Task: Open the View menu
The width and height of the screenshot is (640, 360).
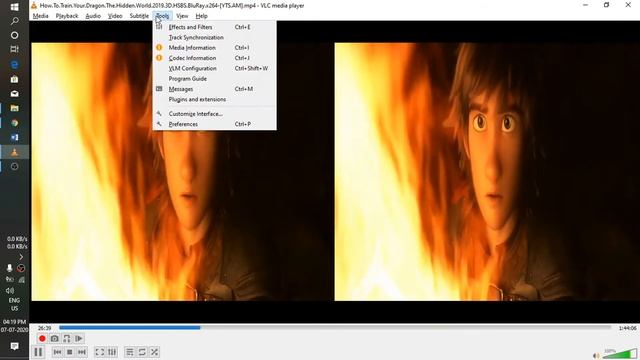Action: click(x=182, y=16)
